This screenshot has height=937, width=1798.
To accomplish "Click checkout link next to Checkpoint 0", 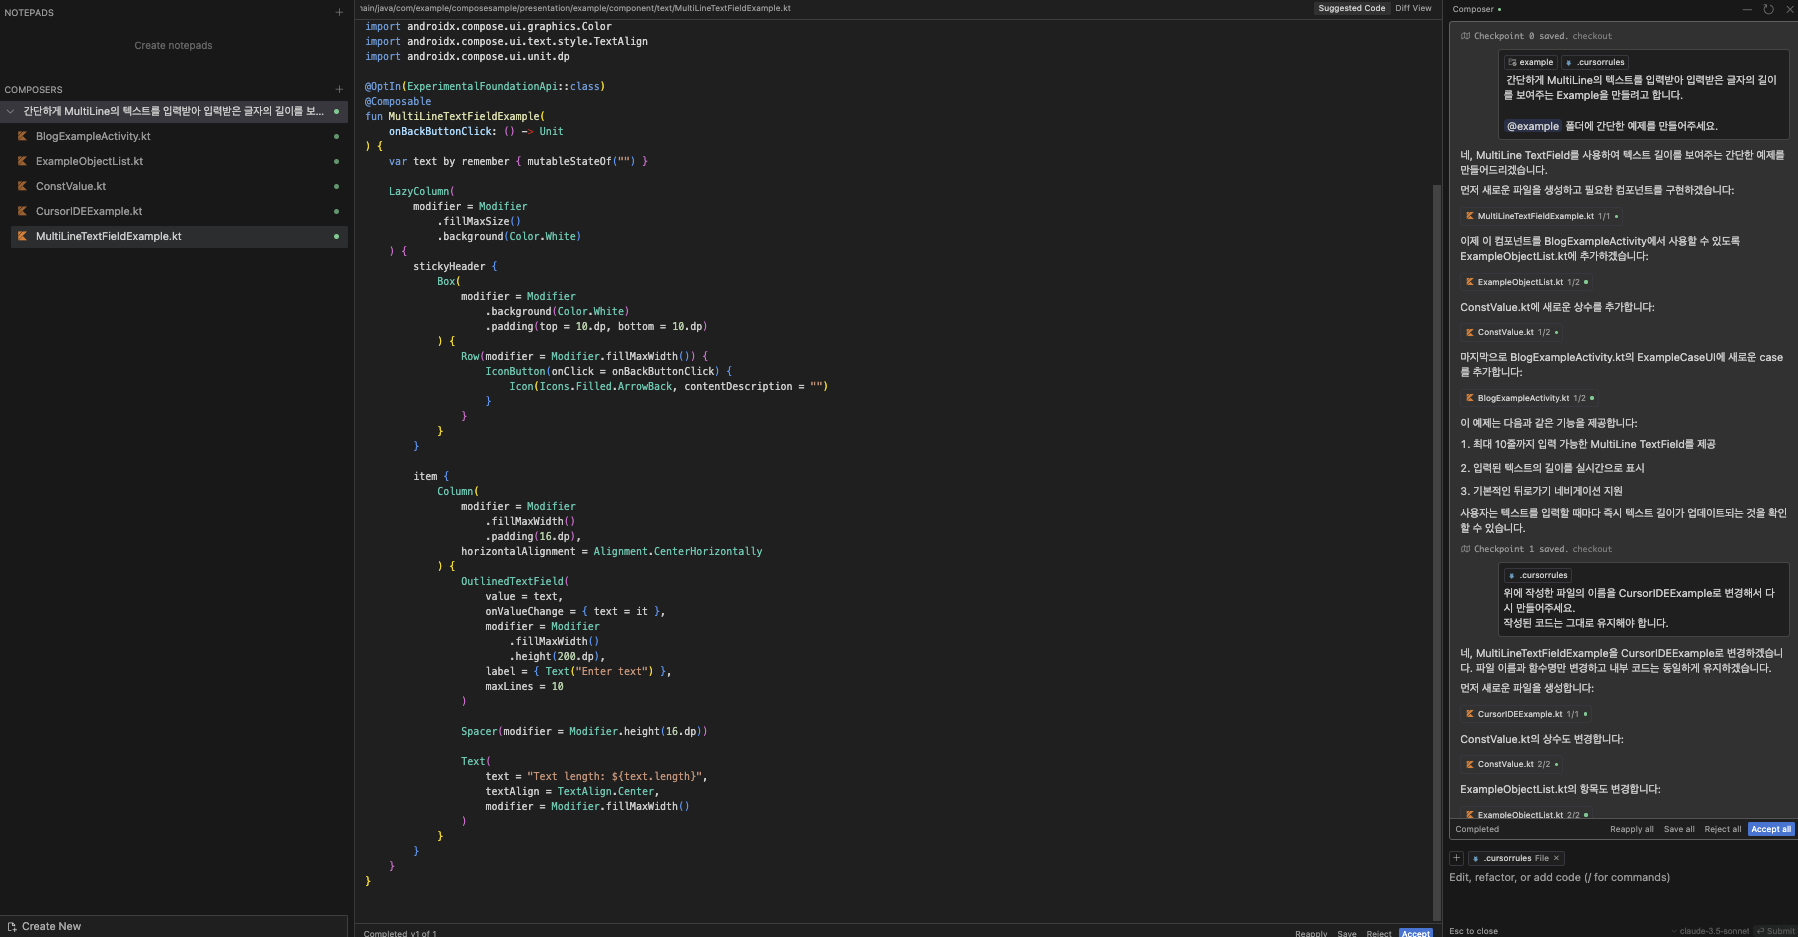I will (1592, 36).
